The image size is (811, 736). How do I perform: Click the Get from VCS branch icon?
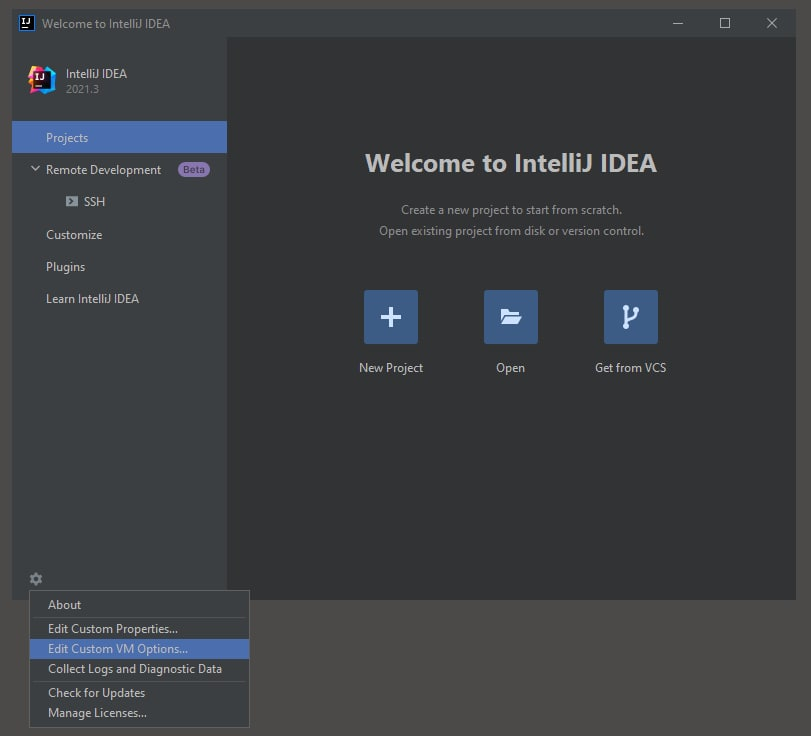point(630,317)
